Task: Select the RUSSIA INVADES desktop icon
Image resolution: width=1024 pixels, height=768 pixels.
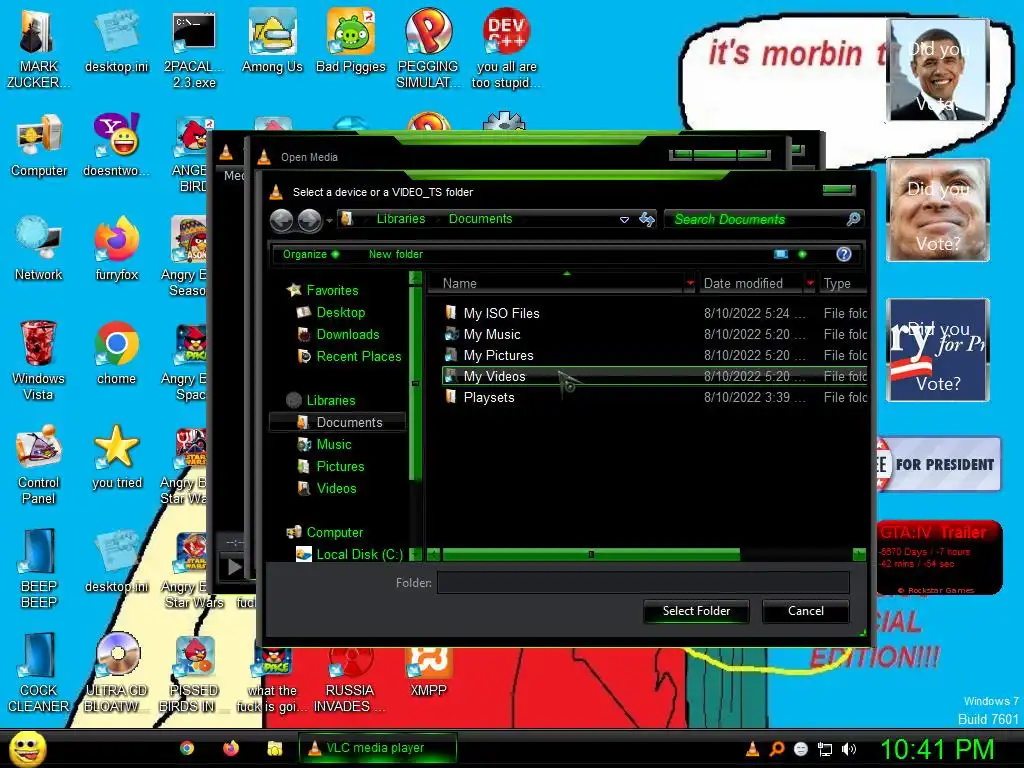Action: click(x=350, y=679)
